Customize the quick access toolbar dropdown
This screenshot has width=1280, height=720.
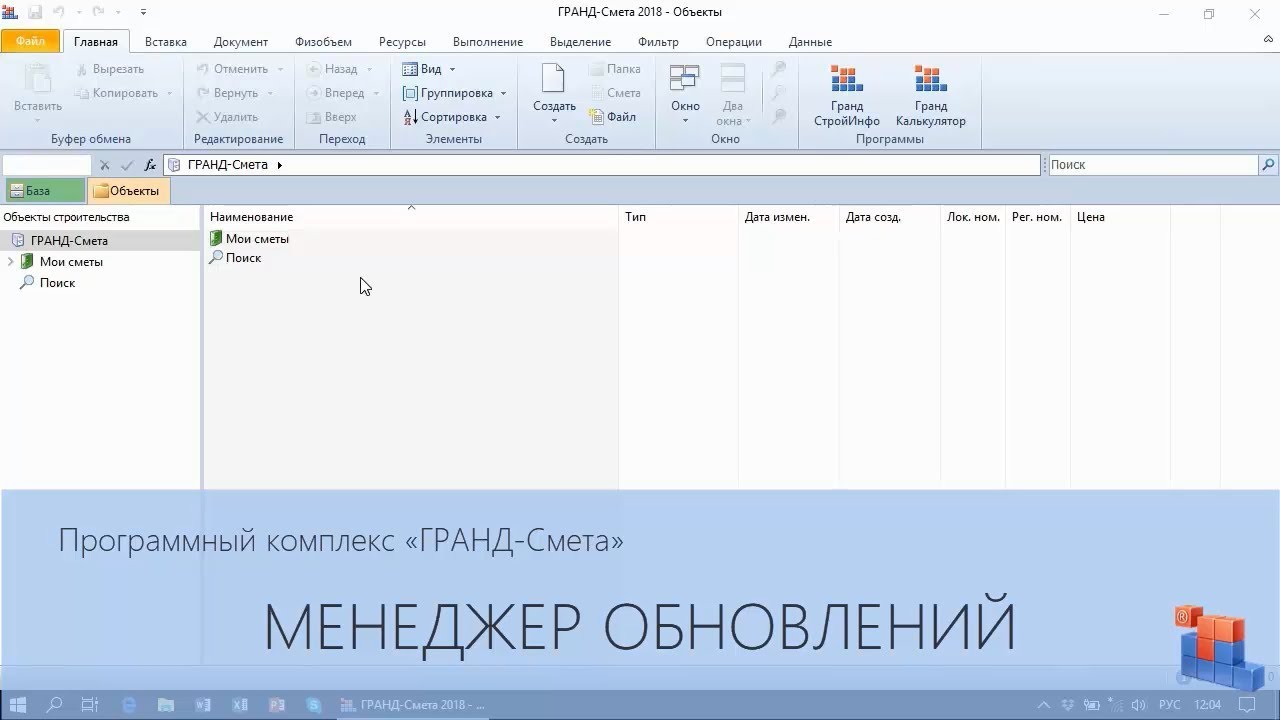(143, 13)
